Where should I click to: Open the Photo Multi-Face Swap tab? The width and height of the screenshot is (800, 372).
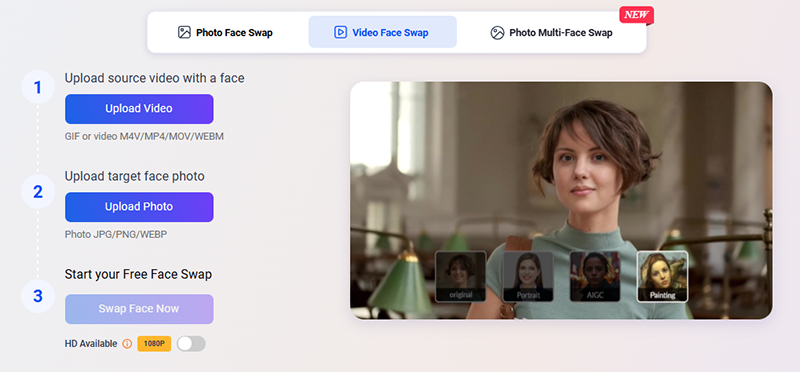coord(551,33)
